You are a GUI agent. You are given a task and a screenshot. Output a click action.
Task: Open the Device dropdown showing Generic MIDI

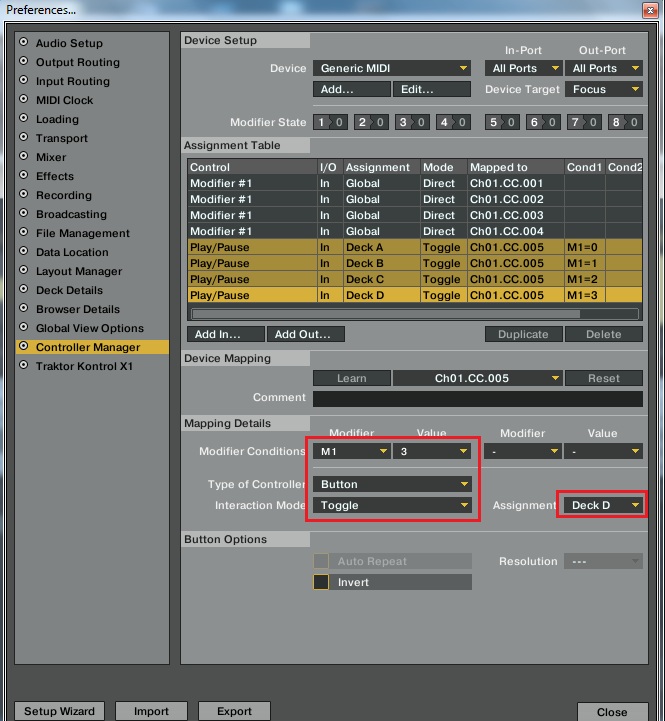392,68
